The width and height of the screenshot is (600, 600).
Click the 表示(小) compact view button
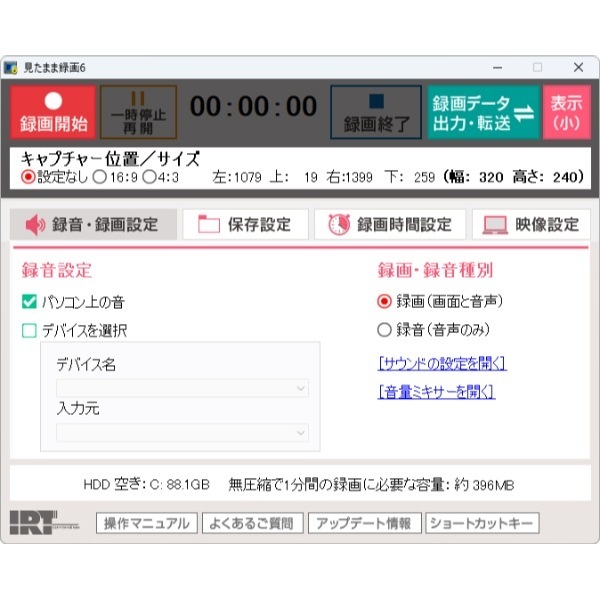point(566,112)
